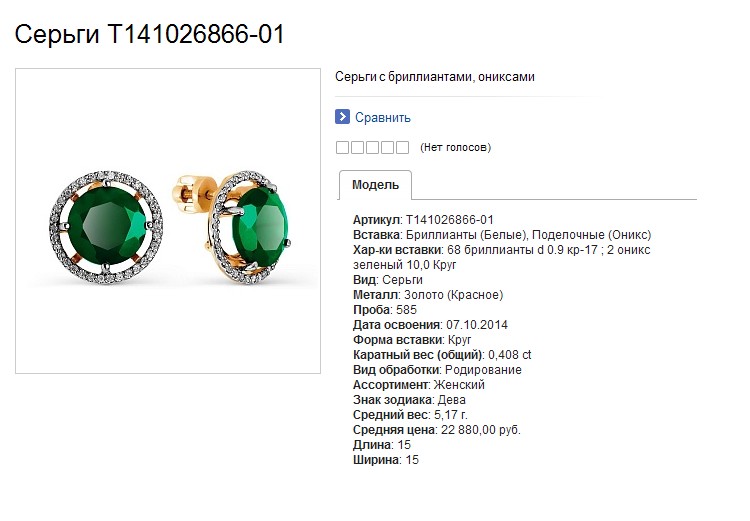
Task: Click the heading Серьги Т141026866-01
Action: click(x=150, y=34)
